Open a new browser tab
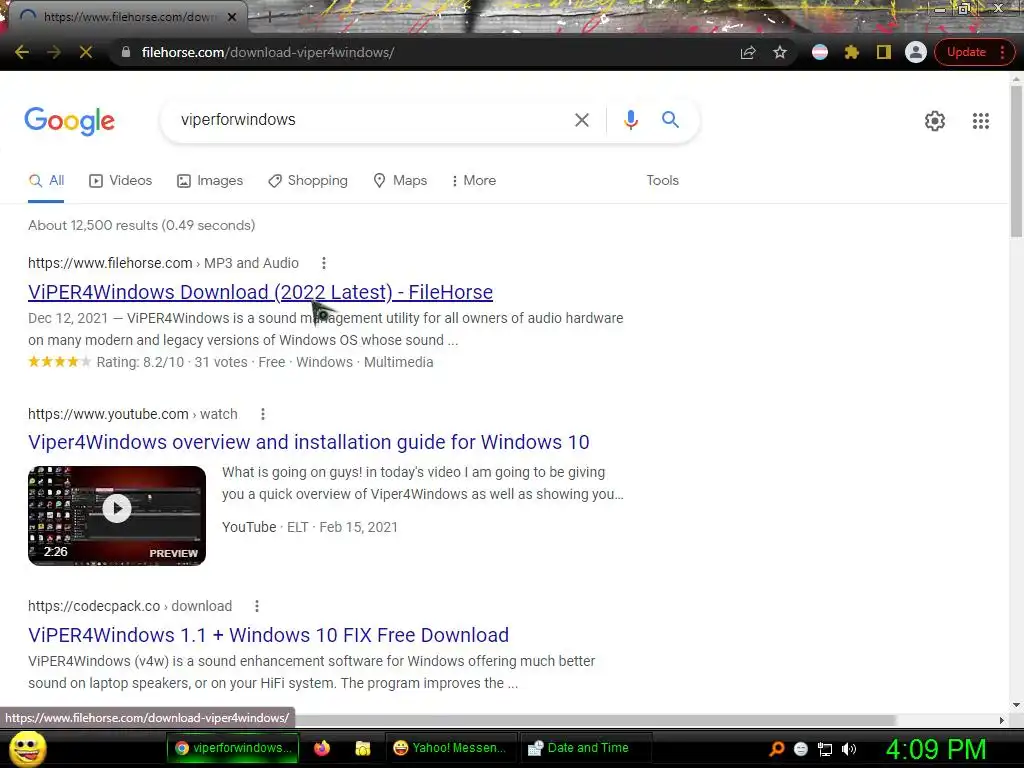 [268, 17]
